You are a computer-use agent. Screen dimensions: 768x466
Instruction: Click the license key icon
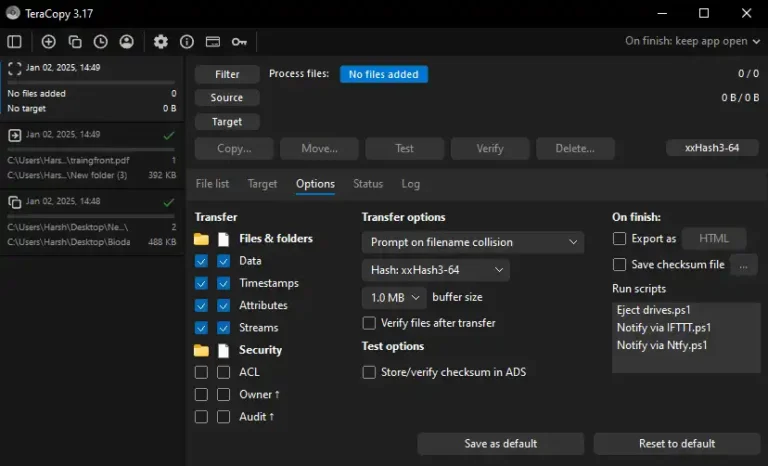click(239, 42)
